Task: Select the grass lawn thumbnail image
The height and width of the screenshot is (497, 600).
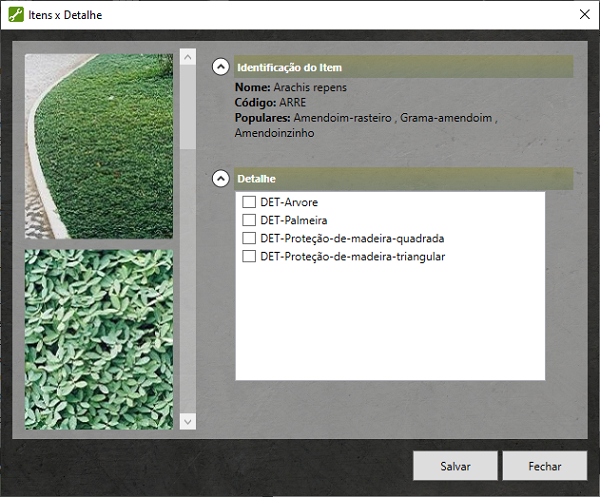Action: [x=99, y=145]
